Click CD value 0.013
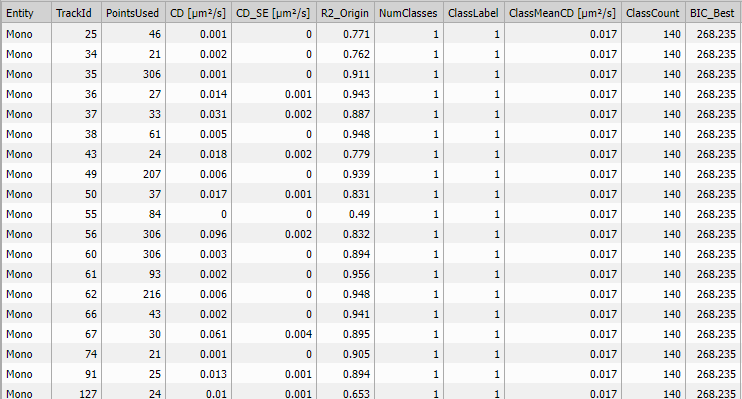Screen dimensions: 742x399 213,374
